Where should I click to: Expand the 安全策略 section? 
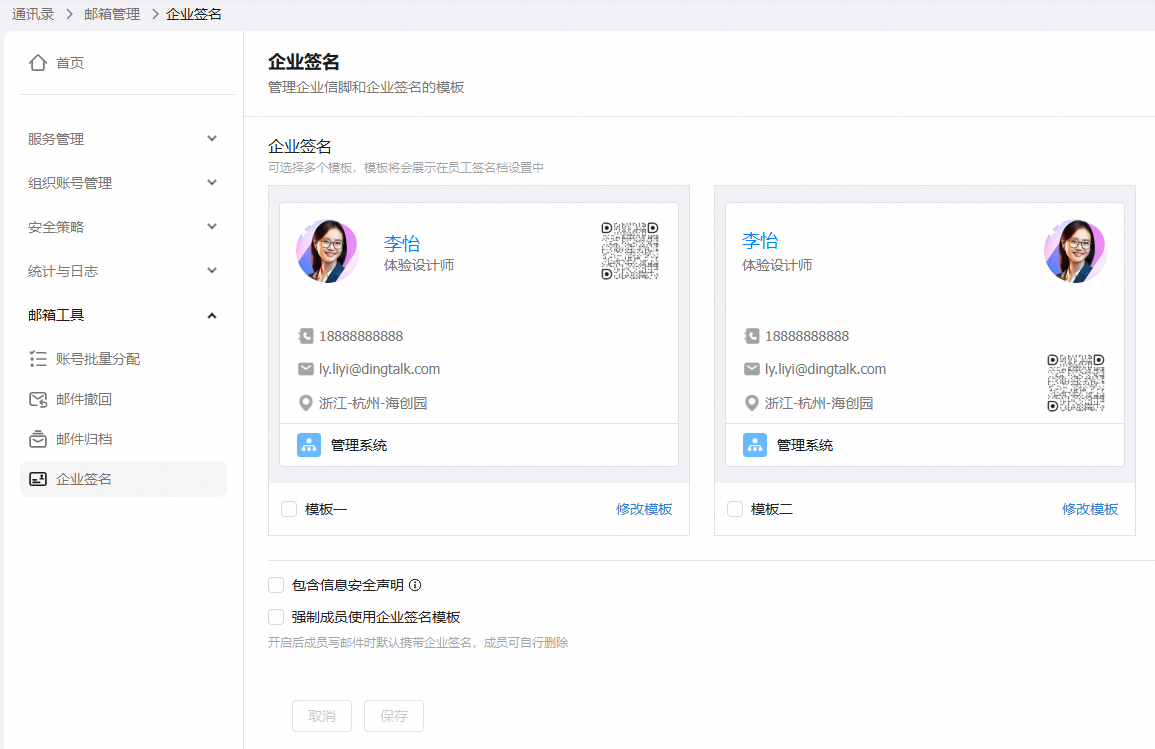(x=211, y=227)
